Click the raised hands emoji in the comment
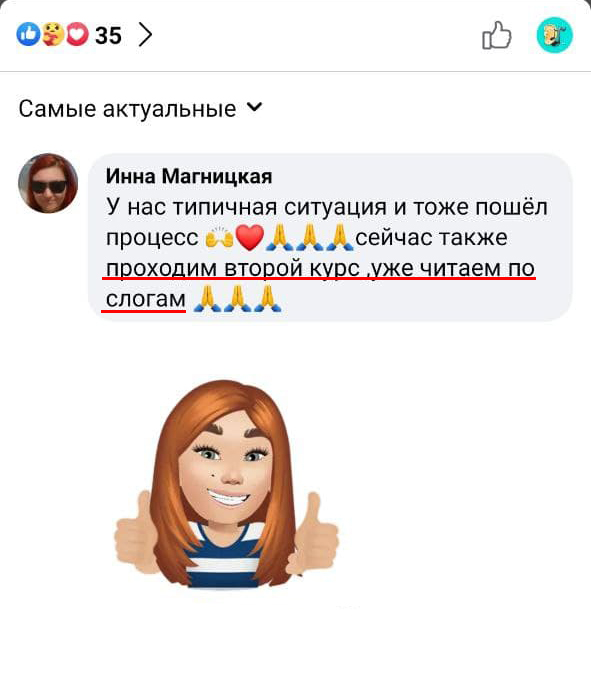 pos(219,237)
